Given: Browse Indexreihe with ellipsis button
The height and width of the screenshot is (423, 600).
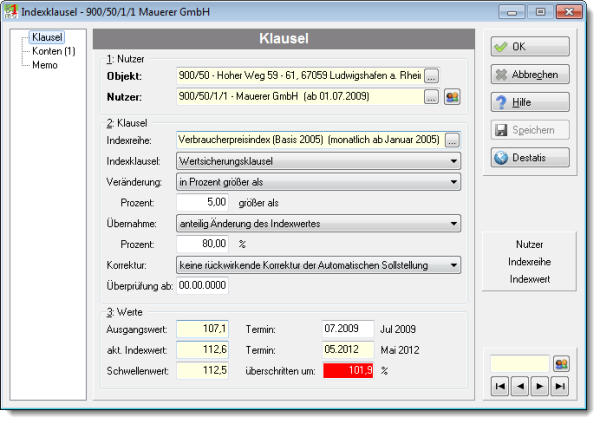Looking at the screenshot, I should 452,140.
